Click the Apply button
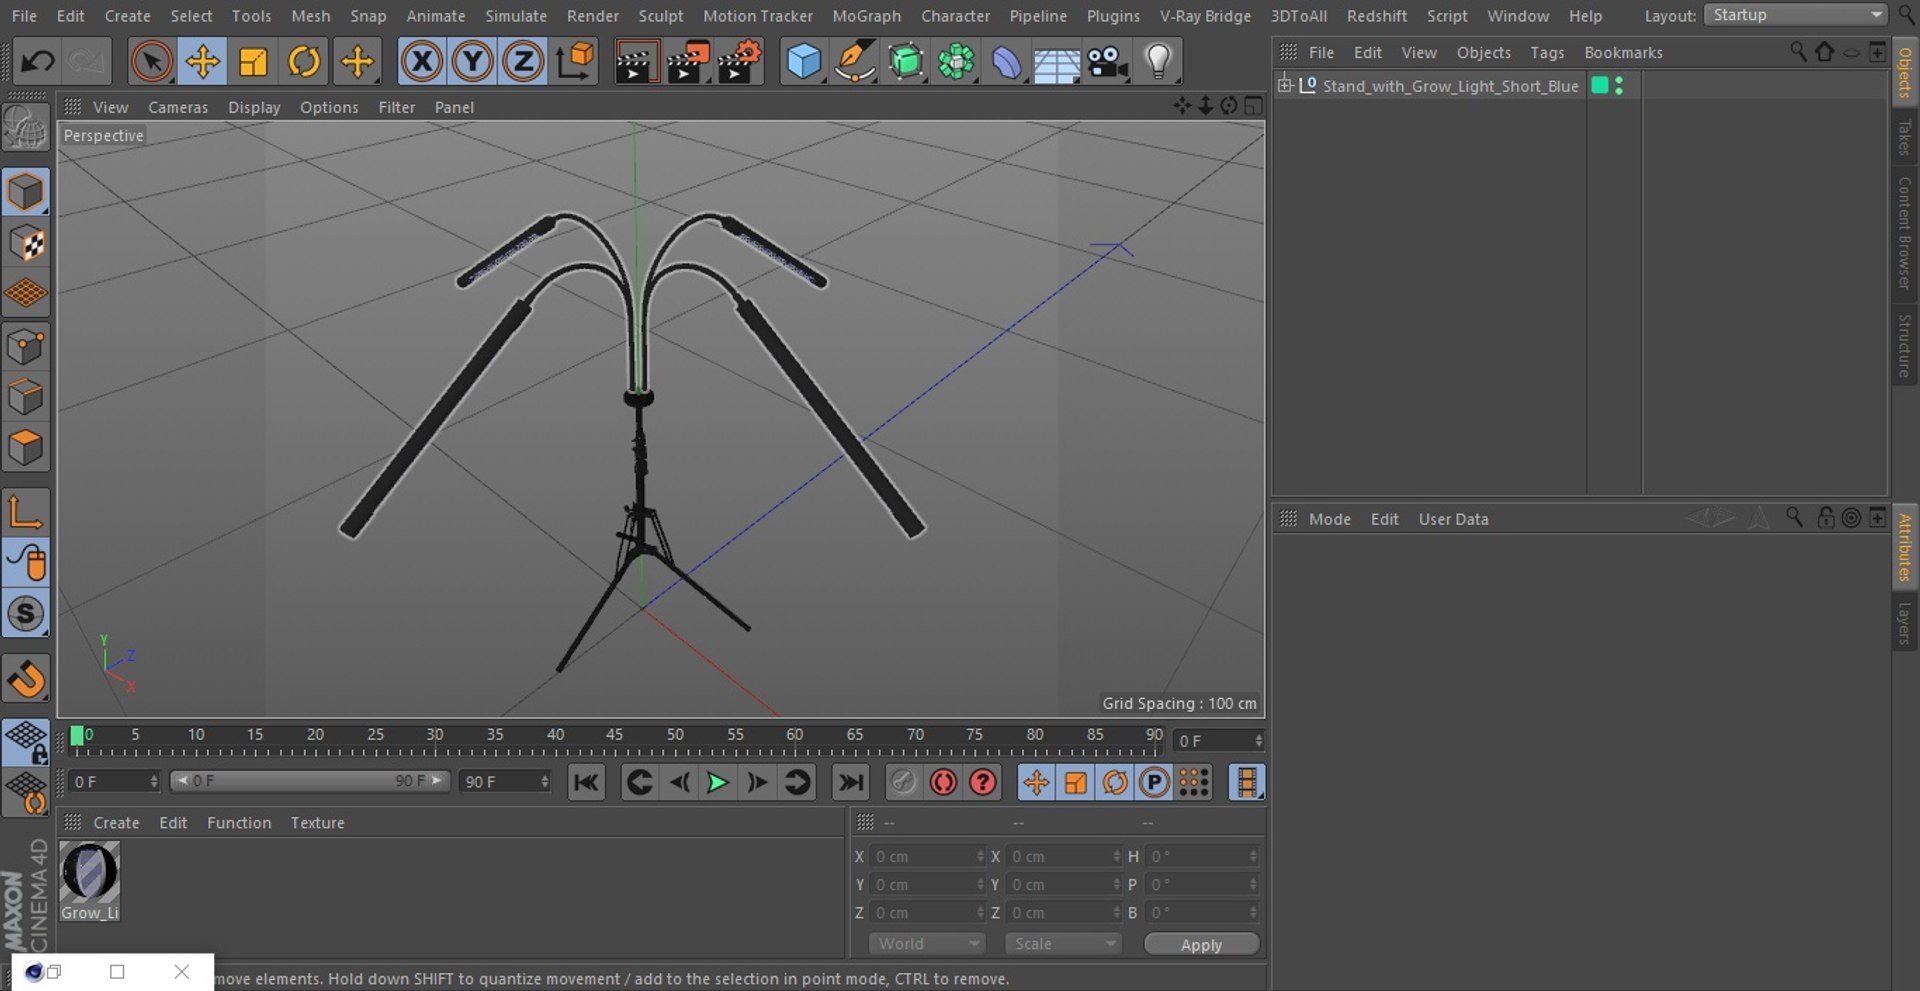Viewport: 1920px width, 991px height. [x=1201, y=945]
